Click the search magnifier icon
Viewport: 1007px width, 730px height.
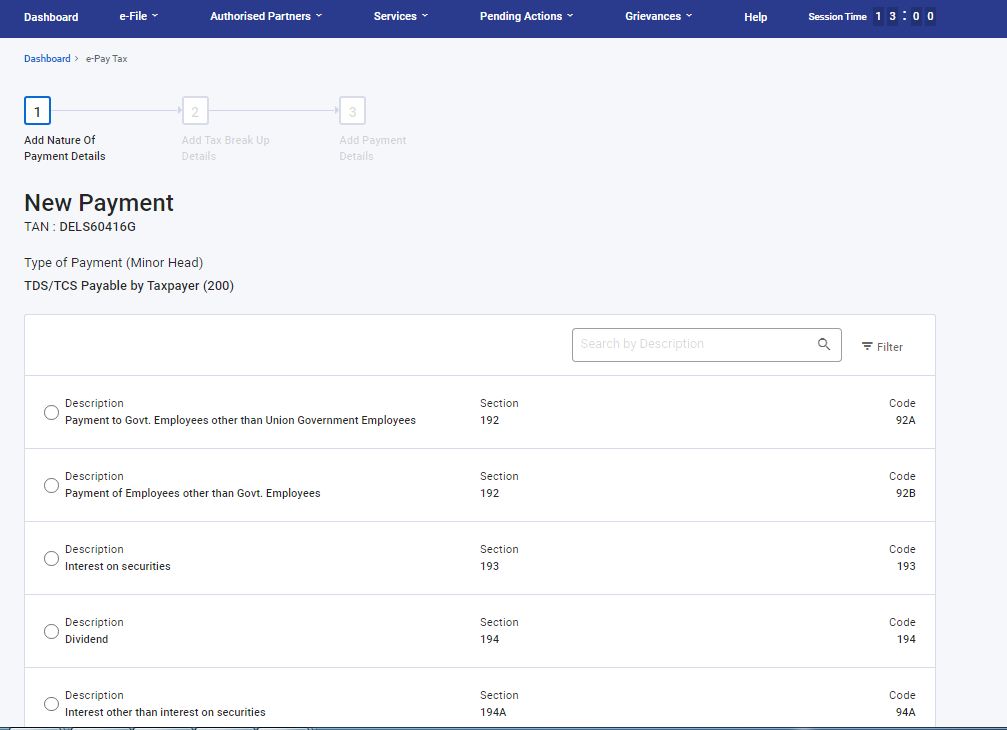click(824, 344)
